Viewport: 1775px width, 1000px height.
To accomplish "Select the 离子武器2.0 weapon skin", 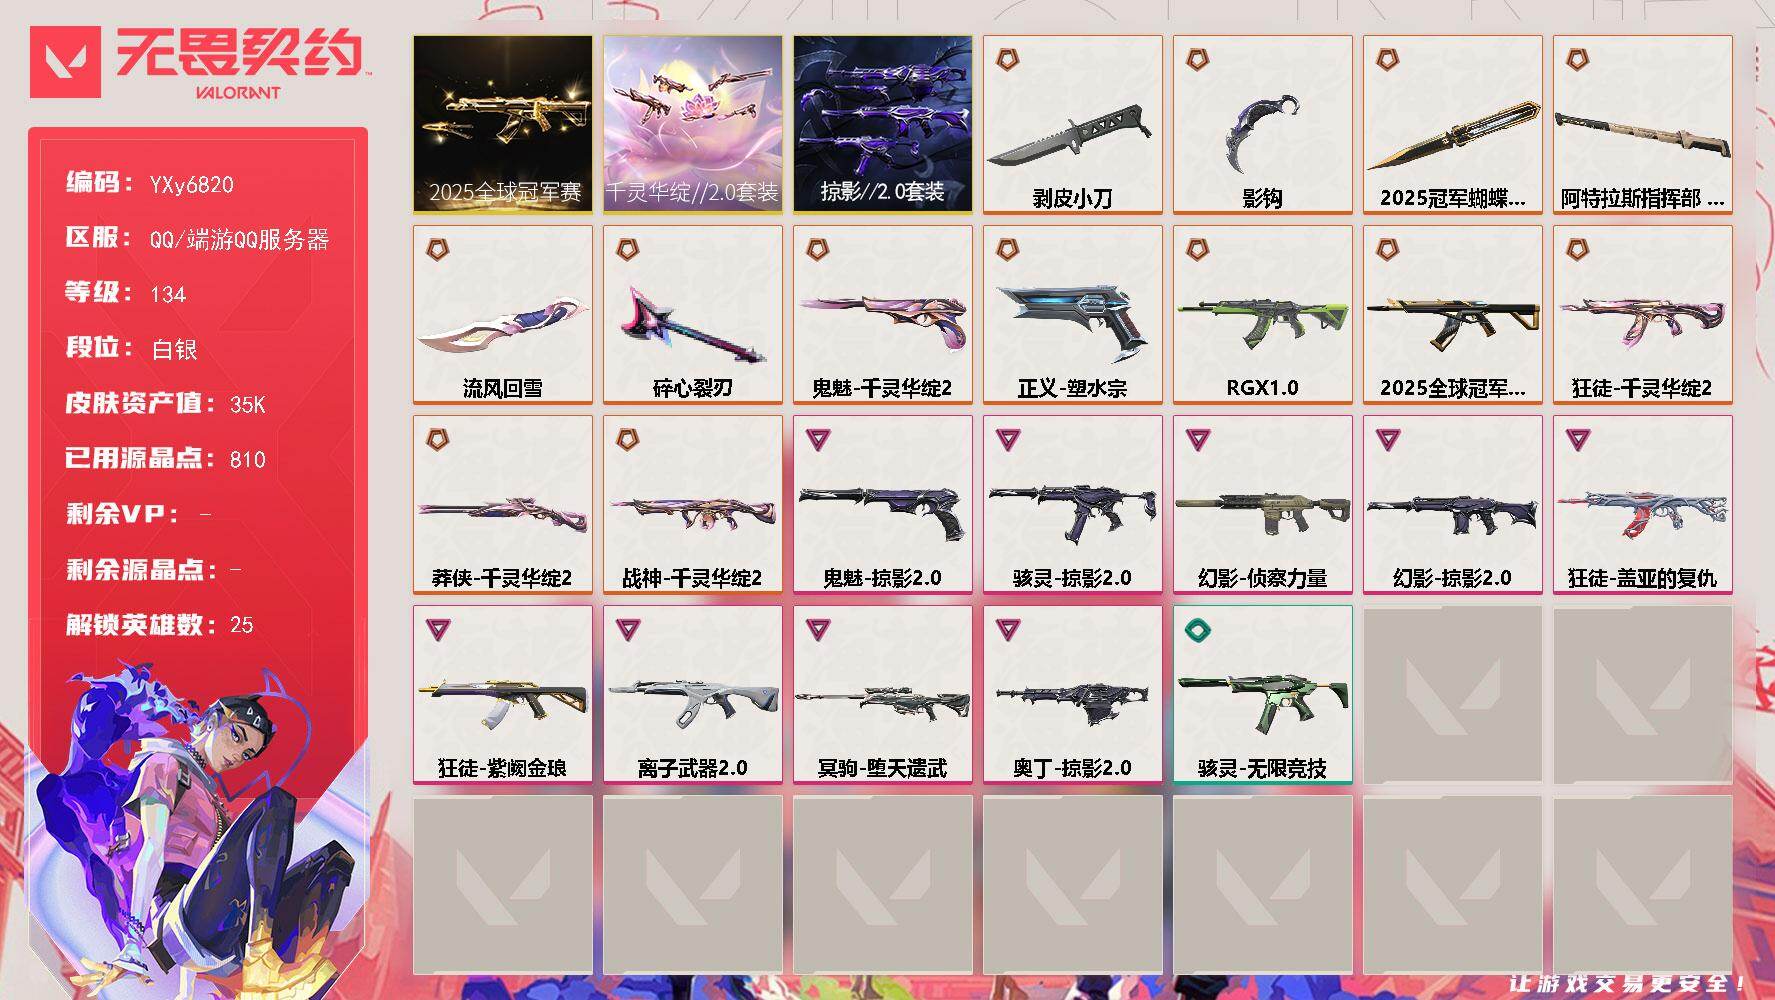I will (692, 695).
